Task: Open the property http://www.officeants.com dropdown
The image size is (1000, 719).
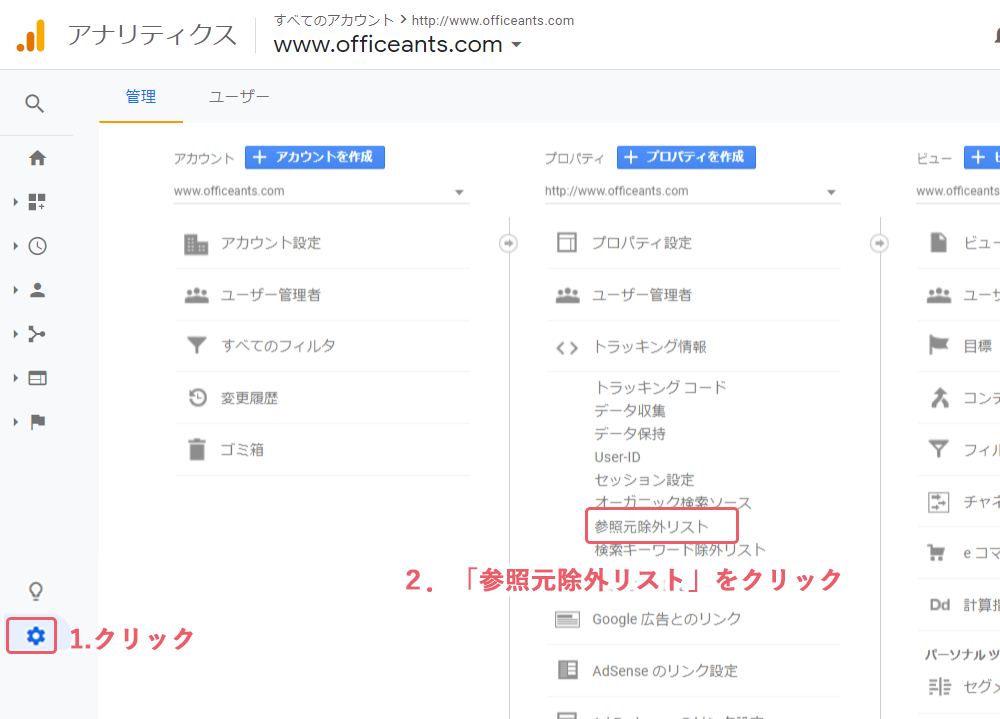Action: 692,191
